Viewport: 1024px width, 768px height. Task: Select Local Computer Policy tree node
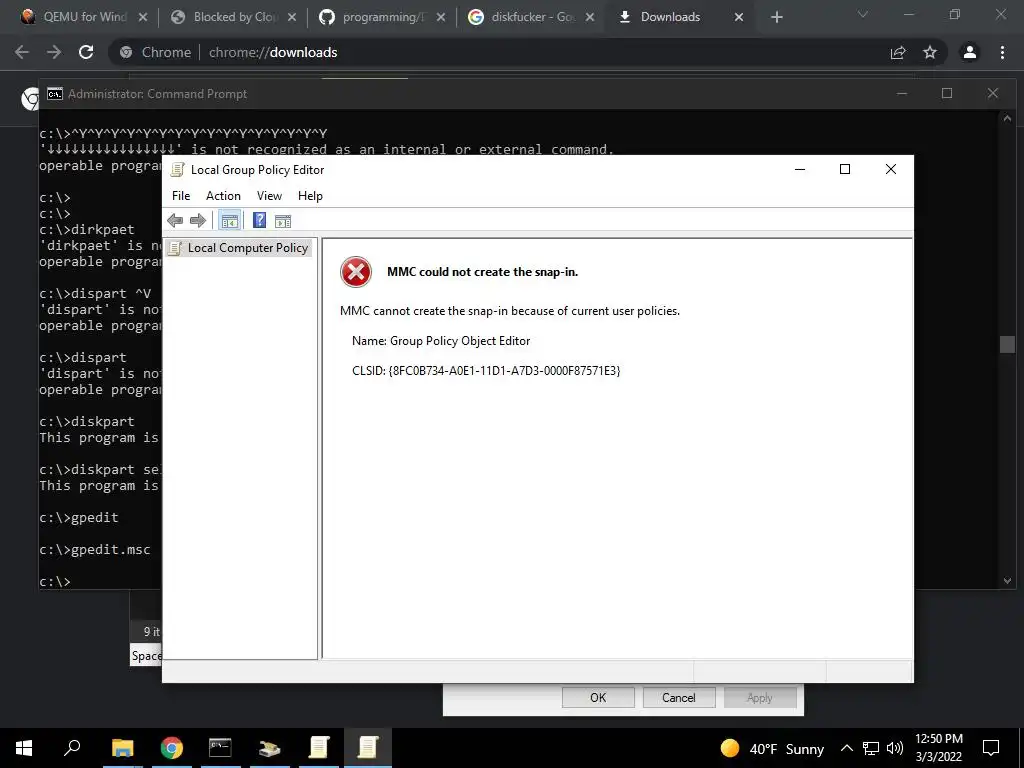click(x=239, y=248)
